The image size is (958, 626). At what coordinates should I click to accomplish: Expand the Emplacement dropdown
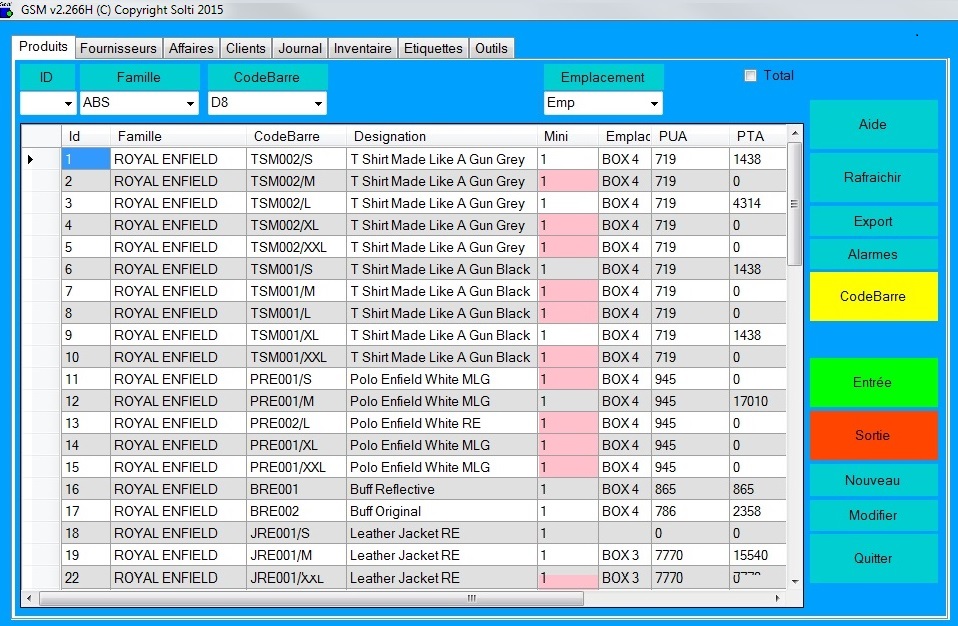[654, 103]
